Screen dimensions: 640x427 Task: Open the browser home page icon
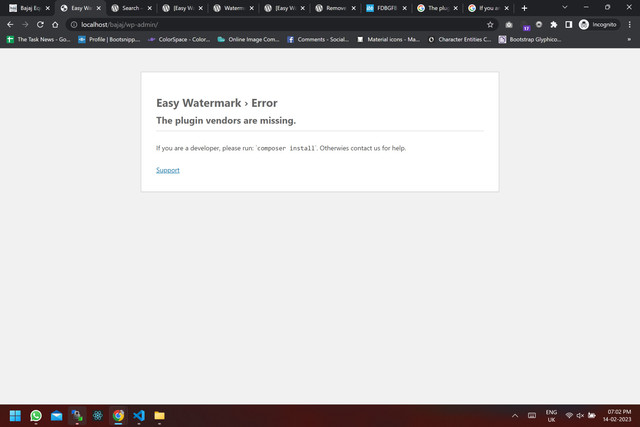pos(55,24)
